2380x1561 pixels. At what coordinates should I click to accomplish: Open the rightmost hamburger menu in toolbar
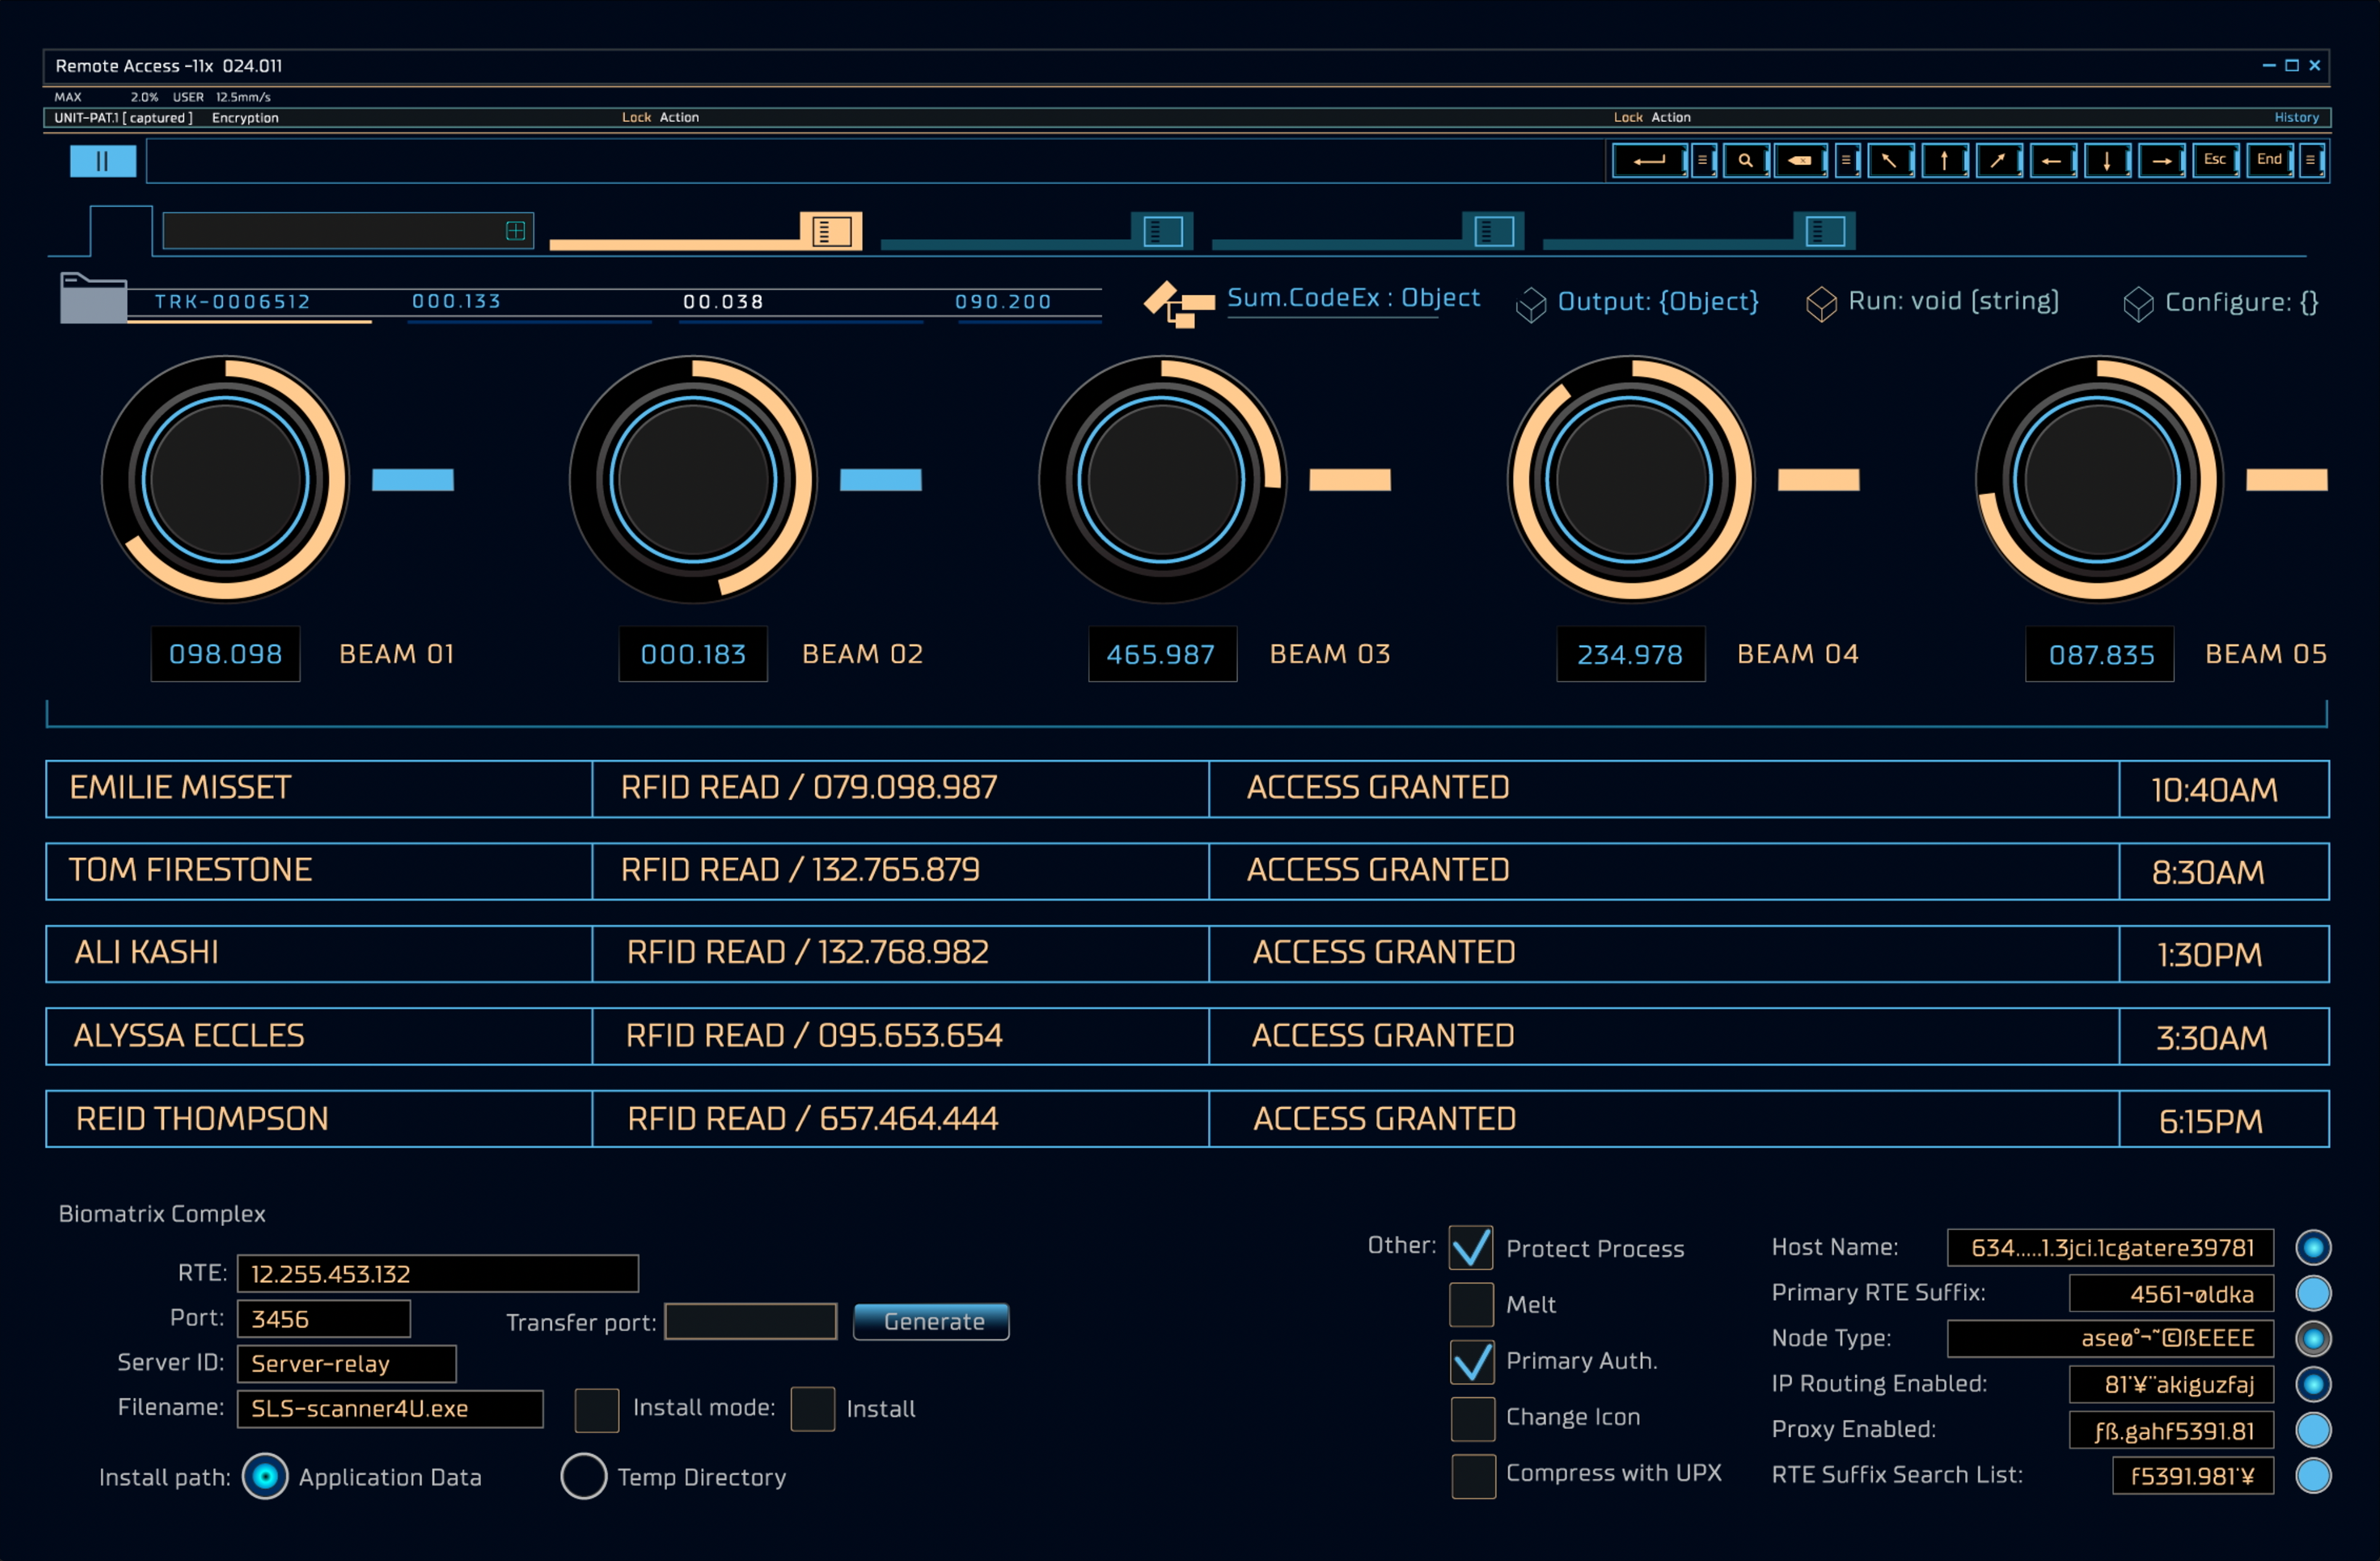point(2310,160)
